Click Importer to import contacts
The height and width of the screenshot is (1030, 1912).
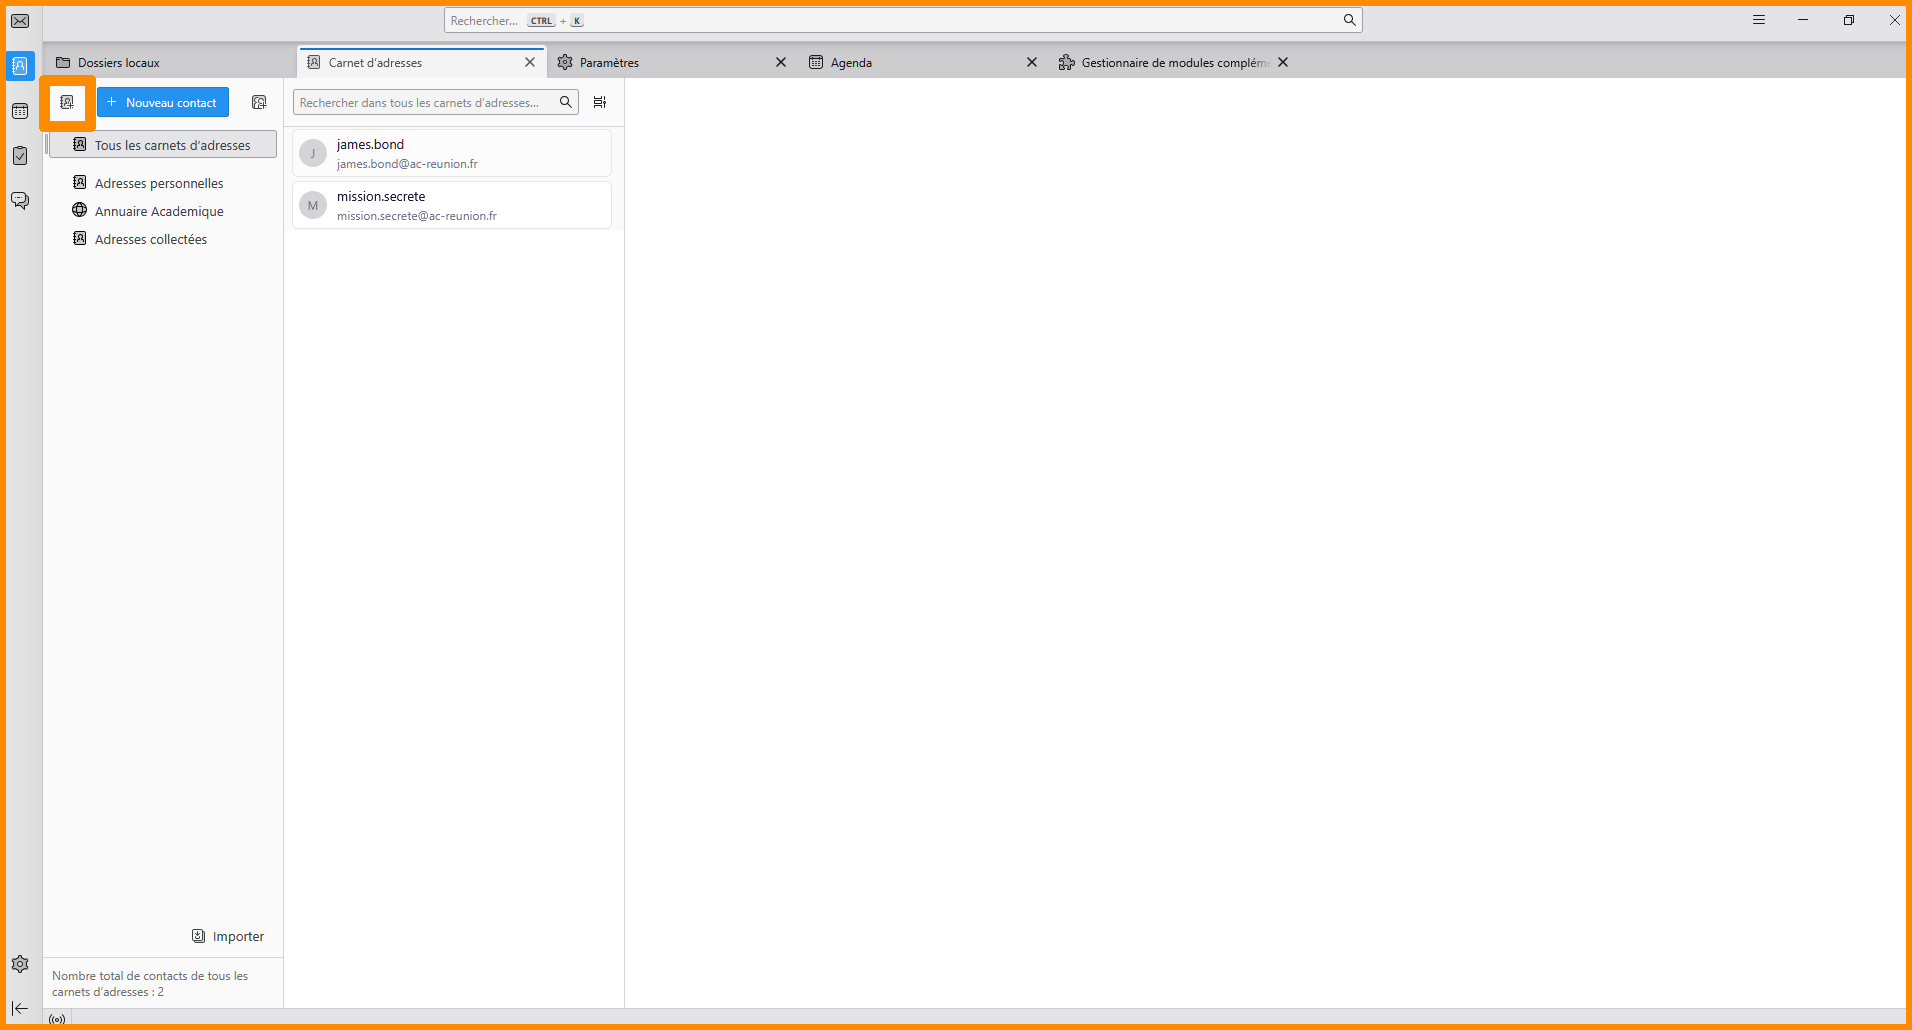[228, 936]
